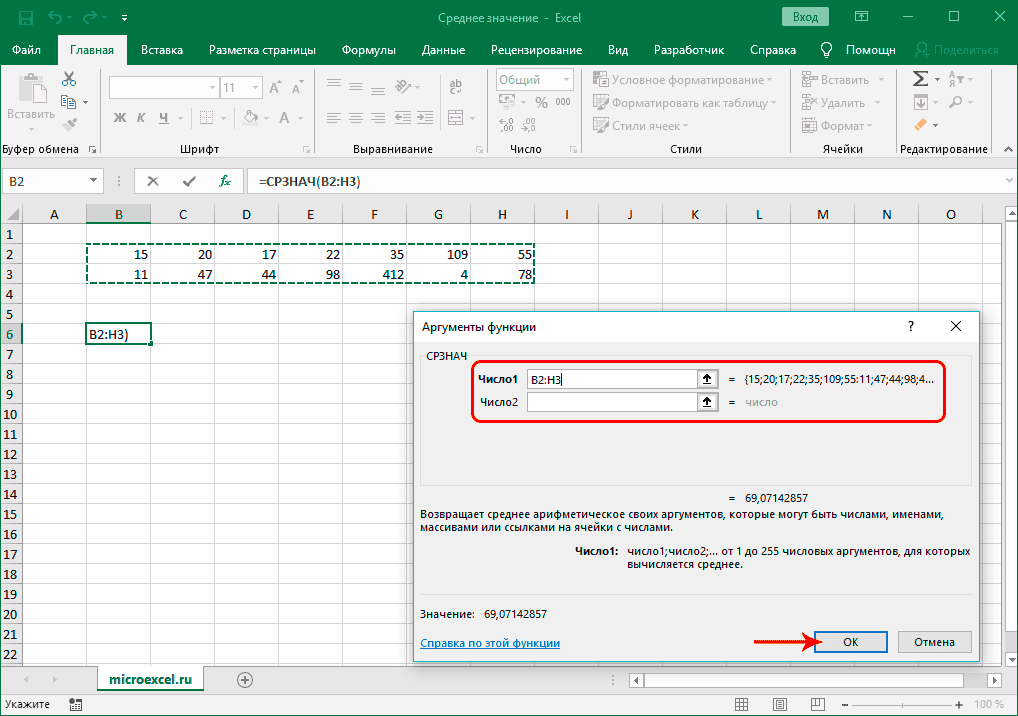Collapse dialog using Число1 range selector icon
The width and height of the screenshot is (1018, 716).
coord(707,379)
